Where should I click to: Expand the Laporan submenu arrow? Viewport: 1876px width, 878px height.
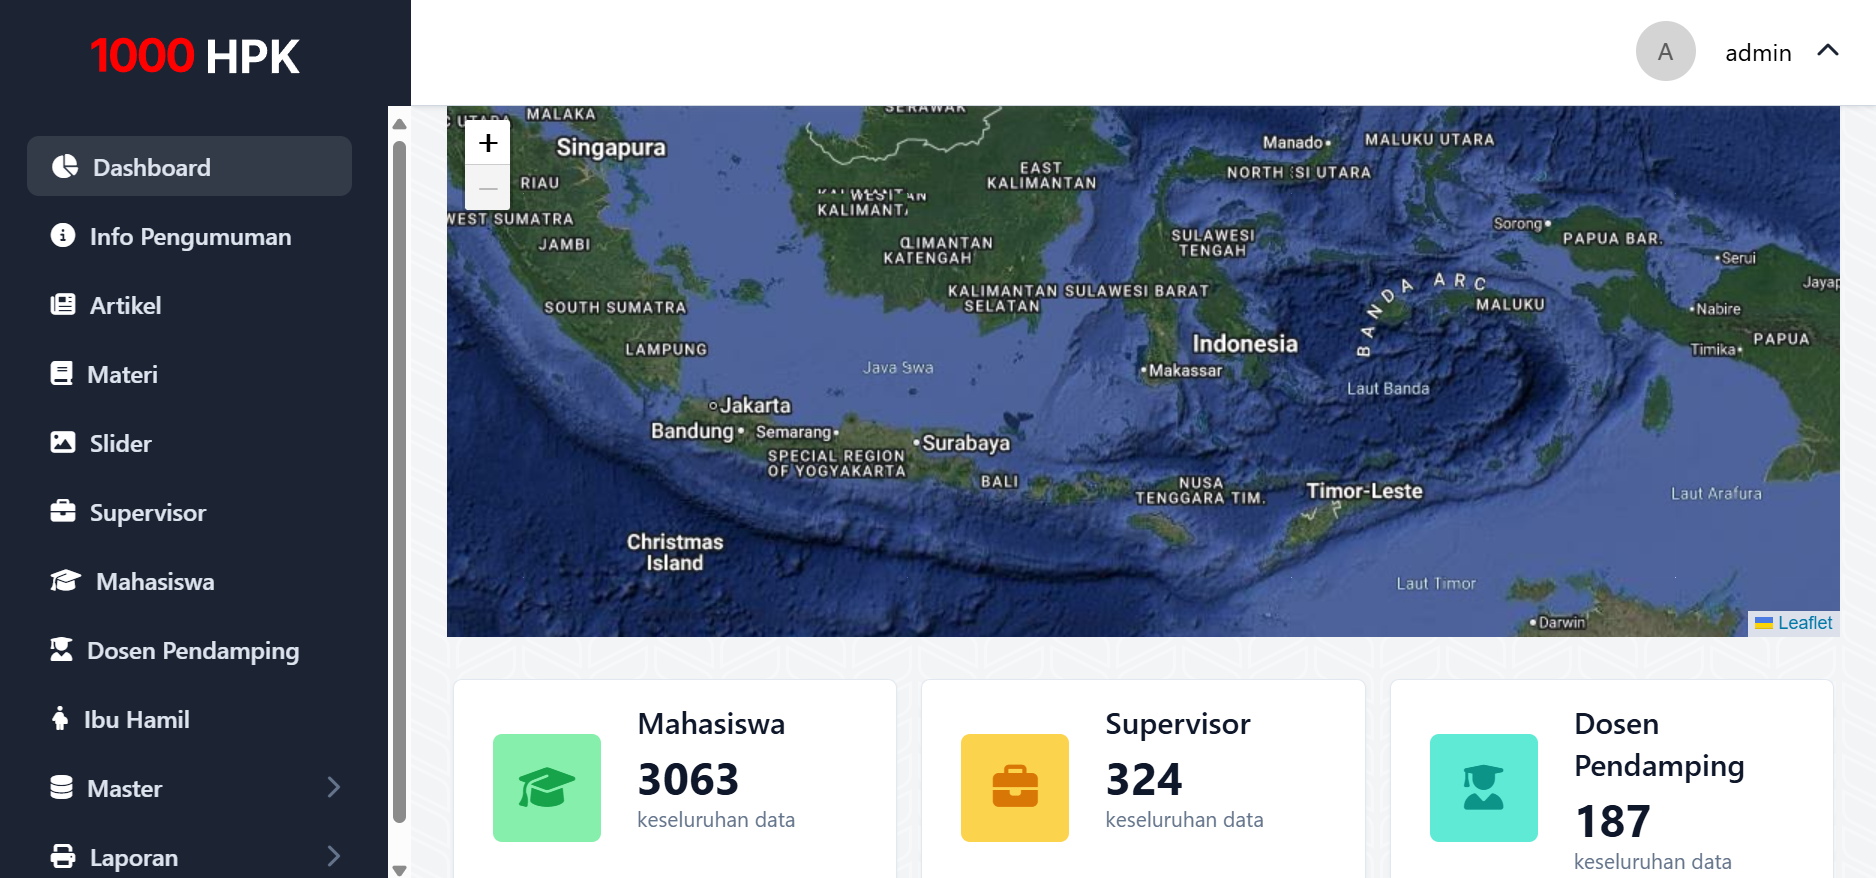click(334, 856)
